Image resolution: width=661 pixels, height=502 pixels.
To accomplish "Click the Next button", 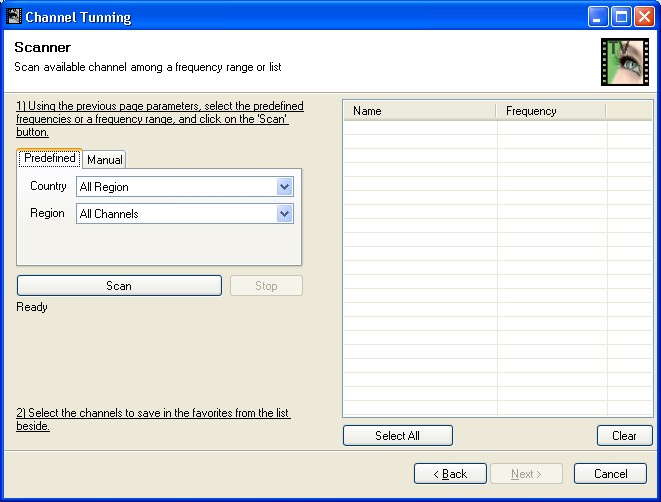I will (x=526, y=474).
